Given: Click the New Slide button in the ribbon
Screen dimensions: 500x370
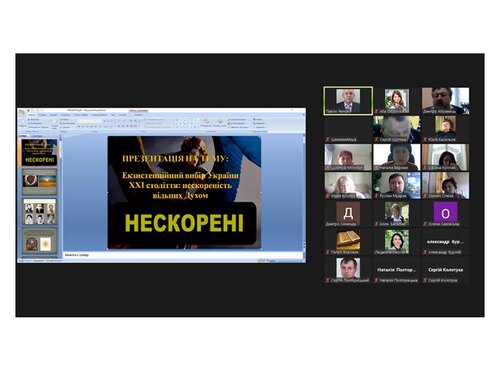Looking at the screenshot, I should pos(55,123).
